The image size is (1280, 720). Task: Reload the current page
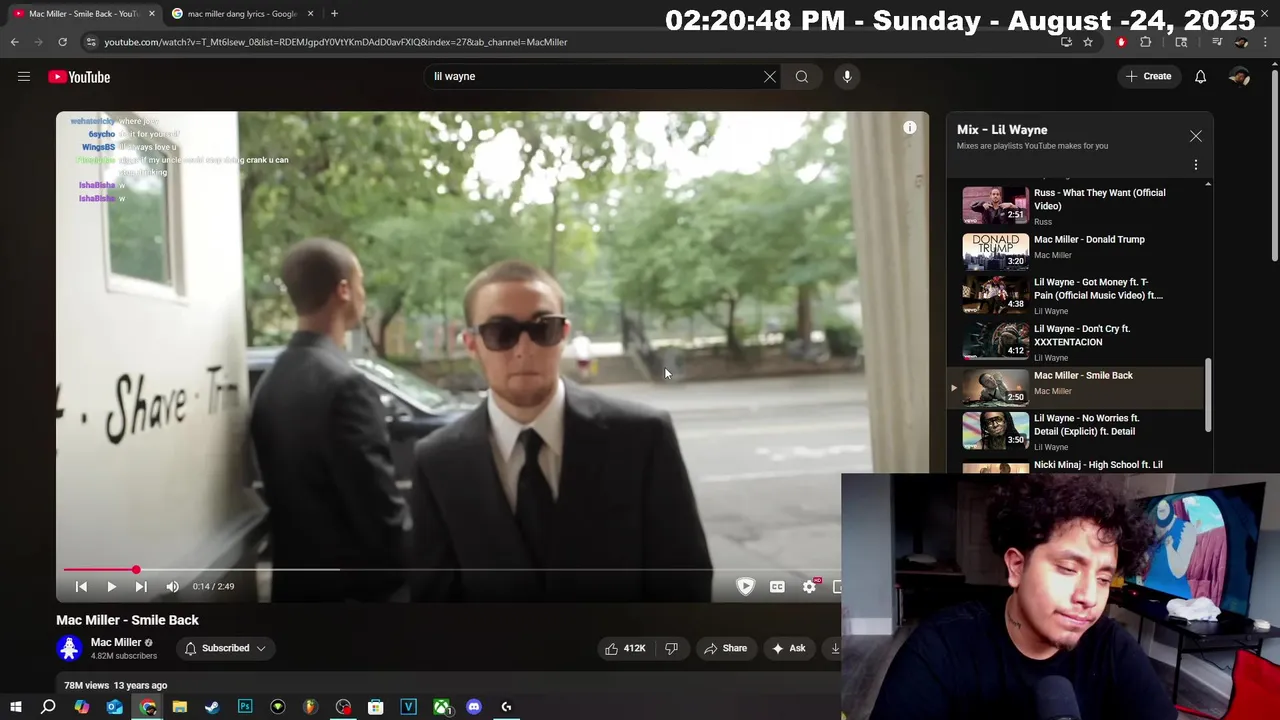pyautogui.click(x=62, y=42)
